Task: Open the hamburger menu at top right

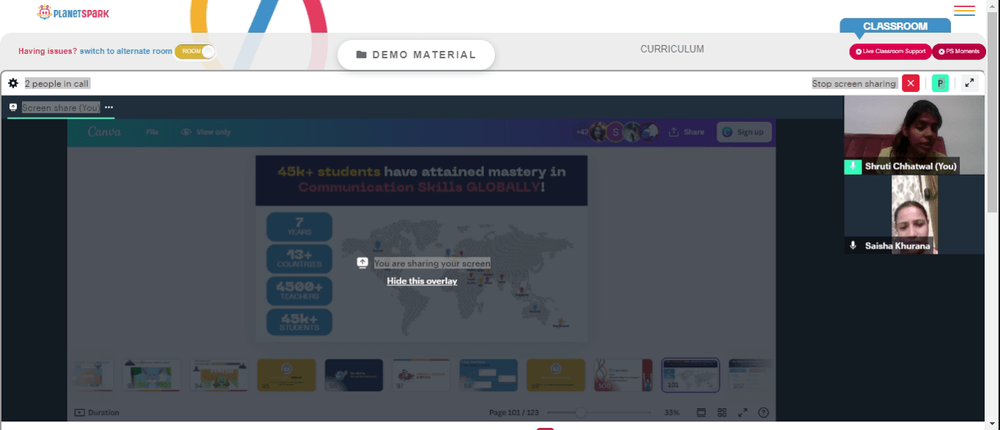Action: pos(964,10)
